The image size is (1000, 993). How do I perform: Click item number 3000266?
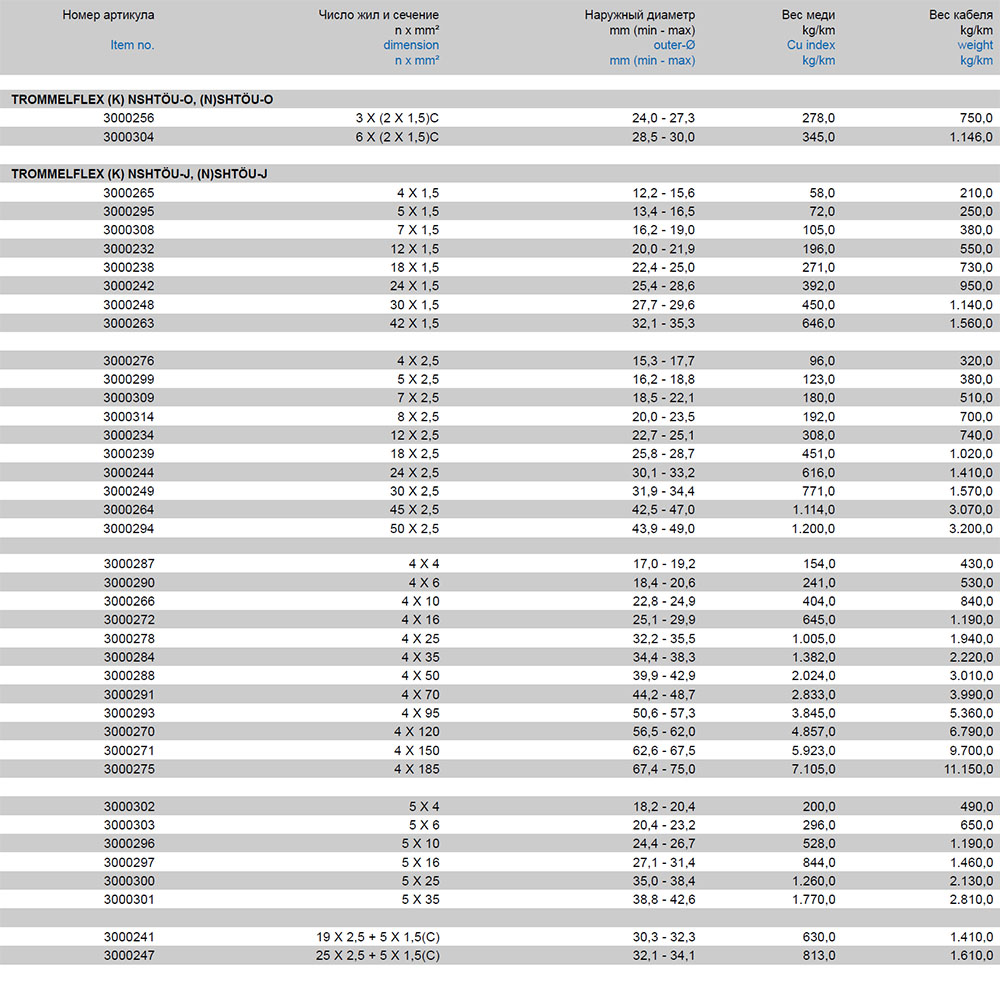point(129,601)
